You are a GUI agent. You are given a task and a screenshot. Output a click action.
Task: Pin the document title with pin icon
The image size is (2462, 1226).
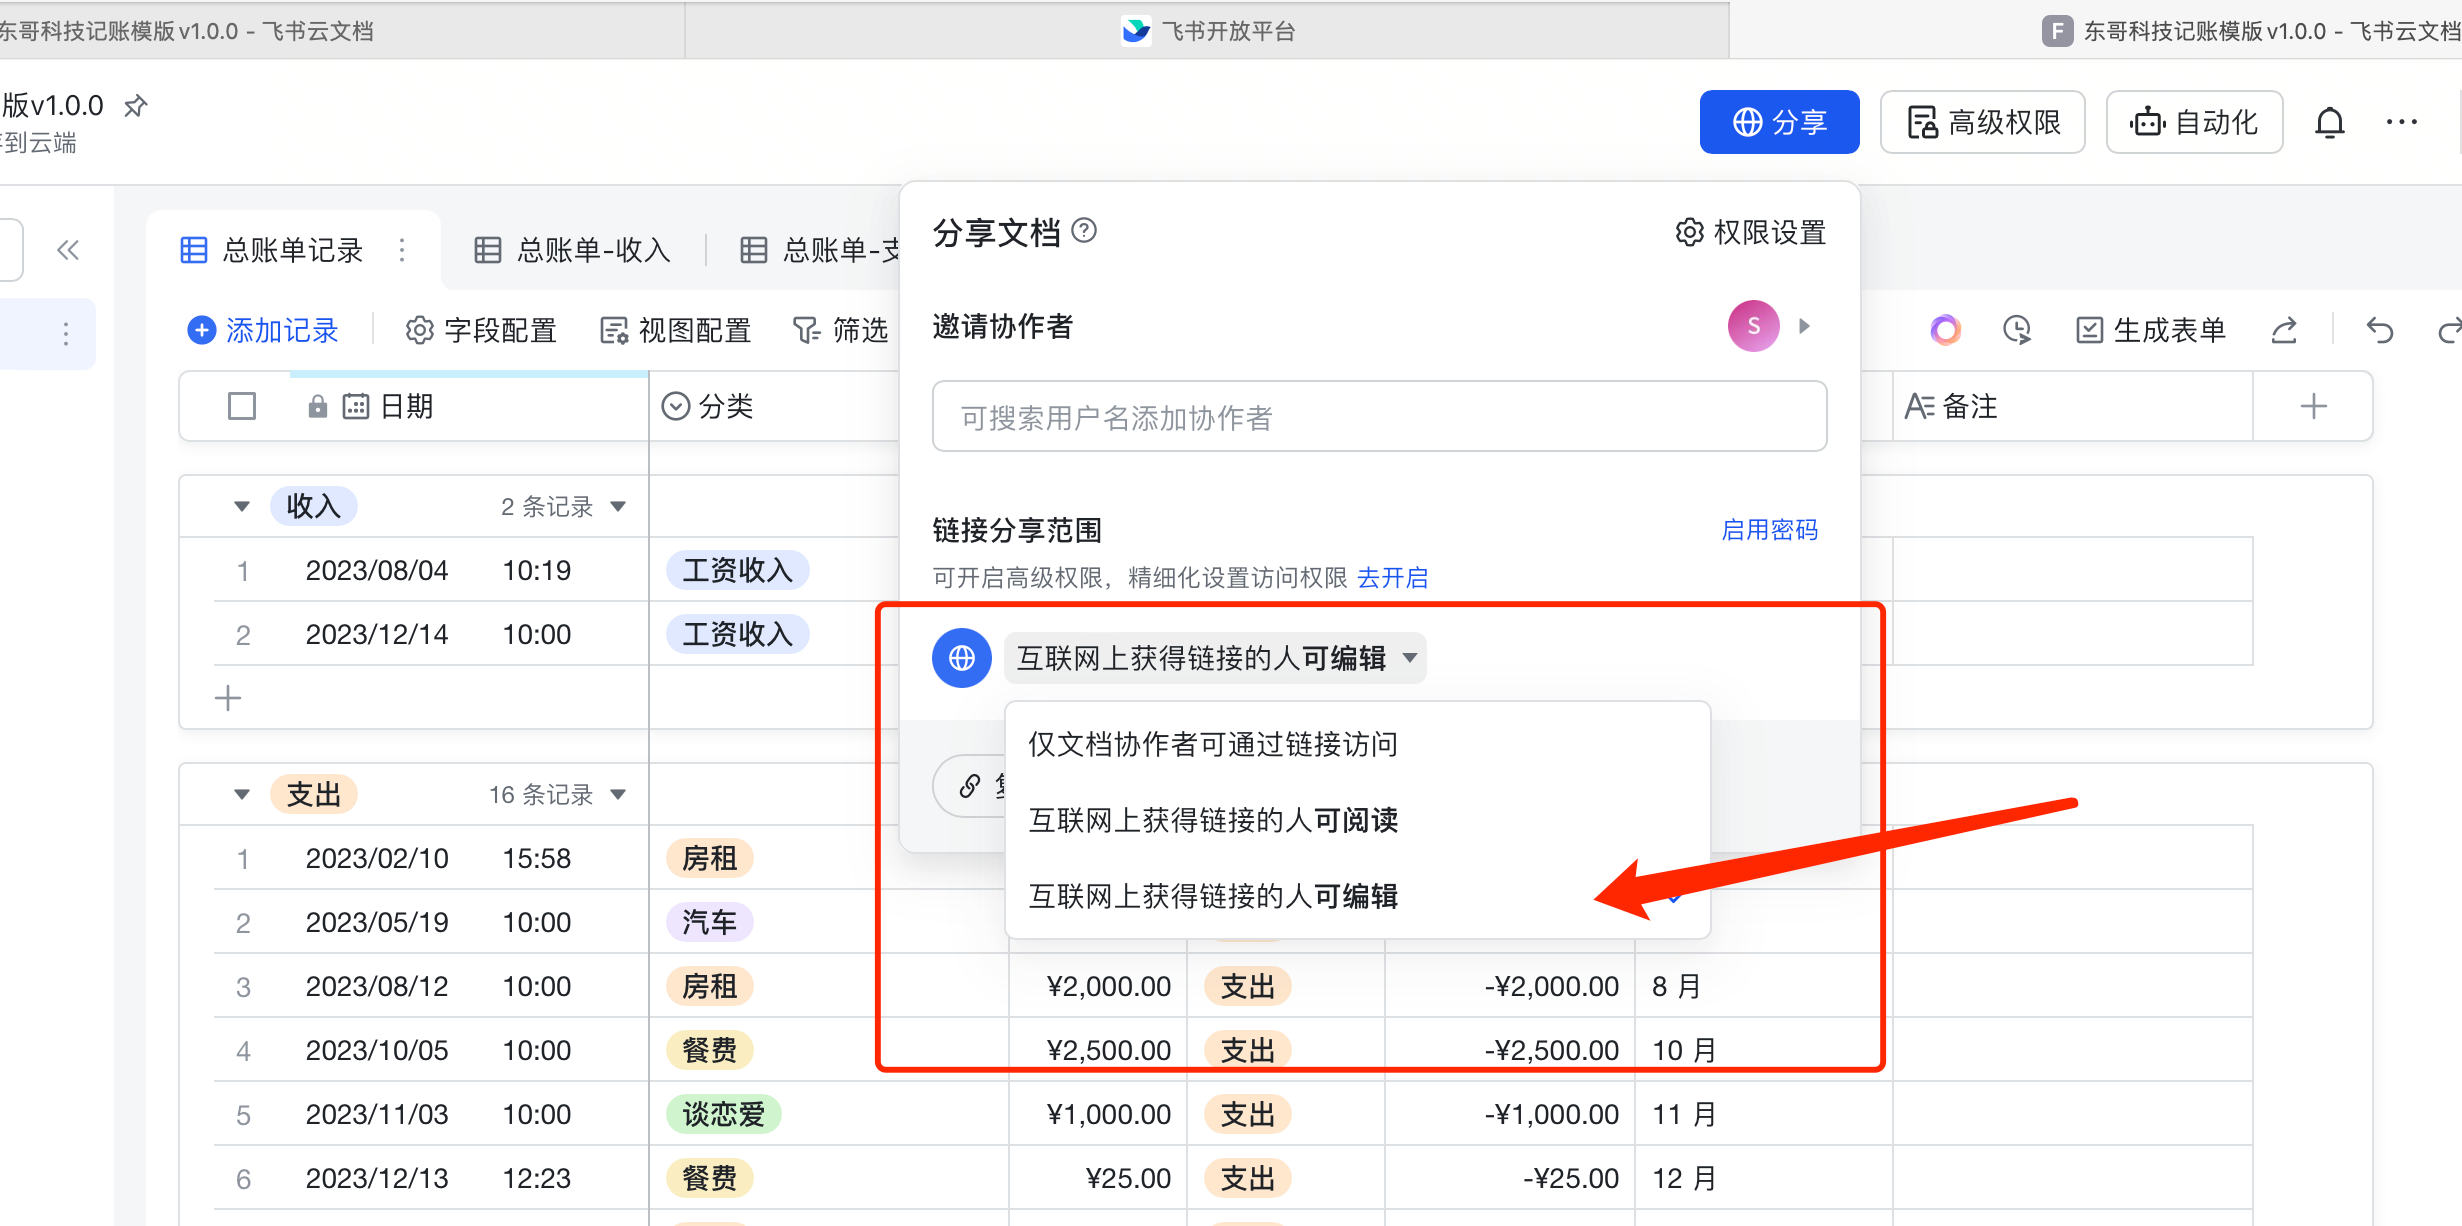pyautogui.click(x=135, y=106)
